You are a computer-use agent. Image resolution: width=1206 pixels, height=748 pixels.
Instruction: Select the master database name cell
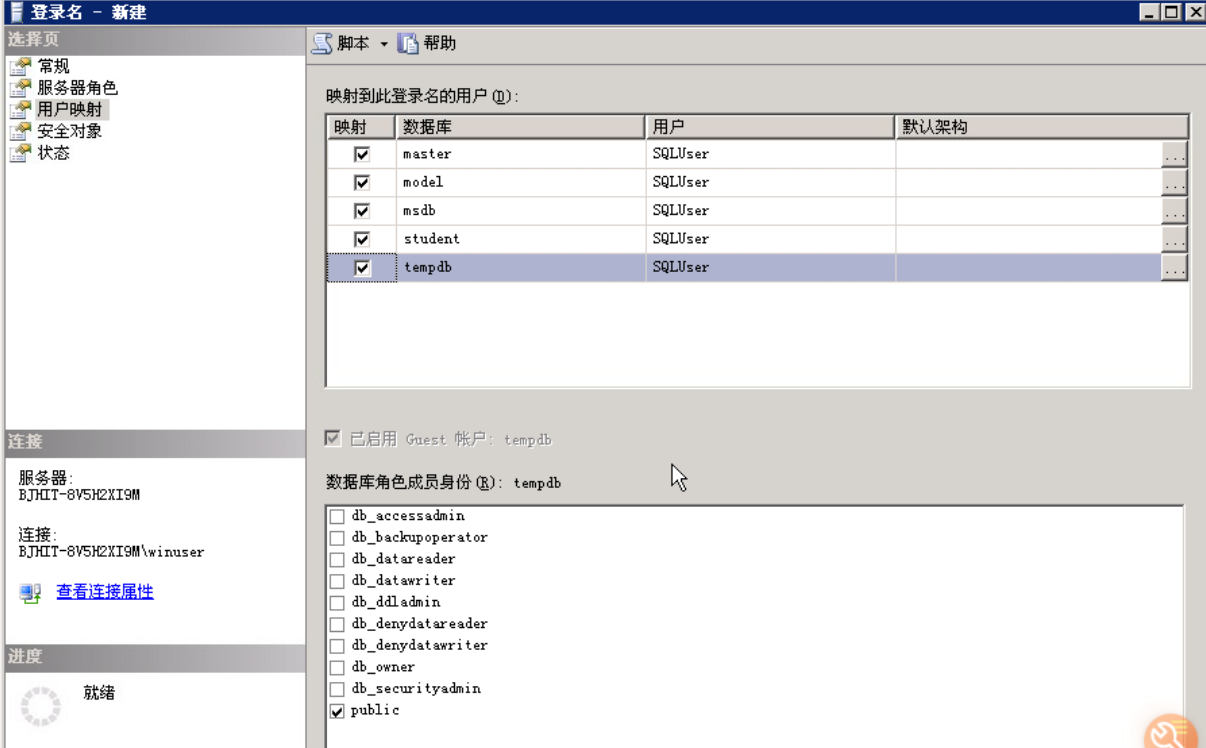point(521,154)
